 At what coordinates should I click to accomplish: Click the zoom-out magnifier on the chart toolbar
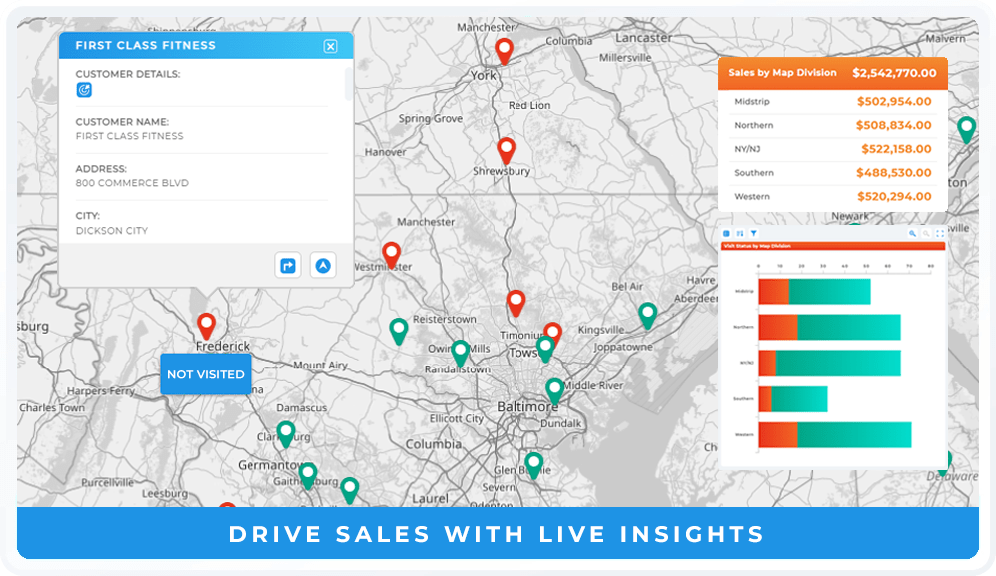[926, 233]
